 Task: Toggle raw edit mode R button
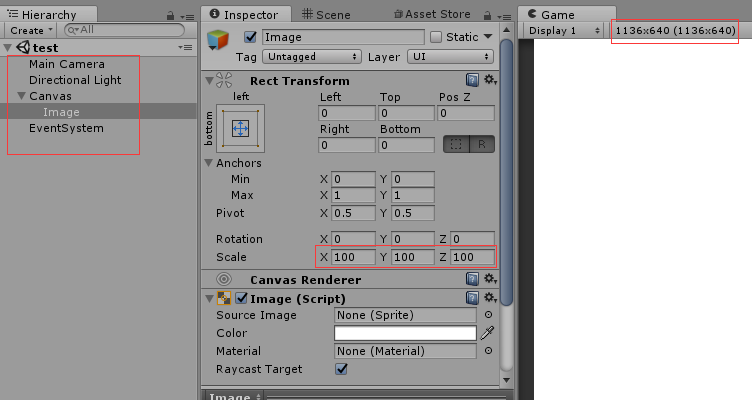(482, 144)
